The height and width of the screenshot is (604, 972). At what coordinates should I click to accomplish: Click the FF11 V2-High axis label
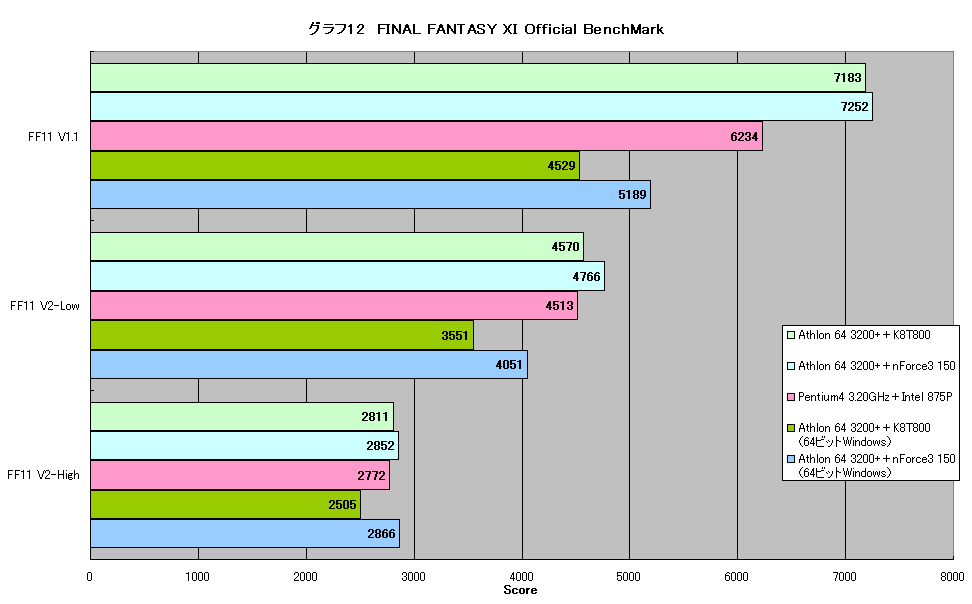[x=43, y=475]
